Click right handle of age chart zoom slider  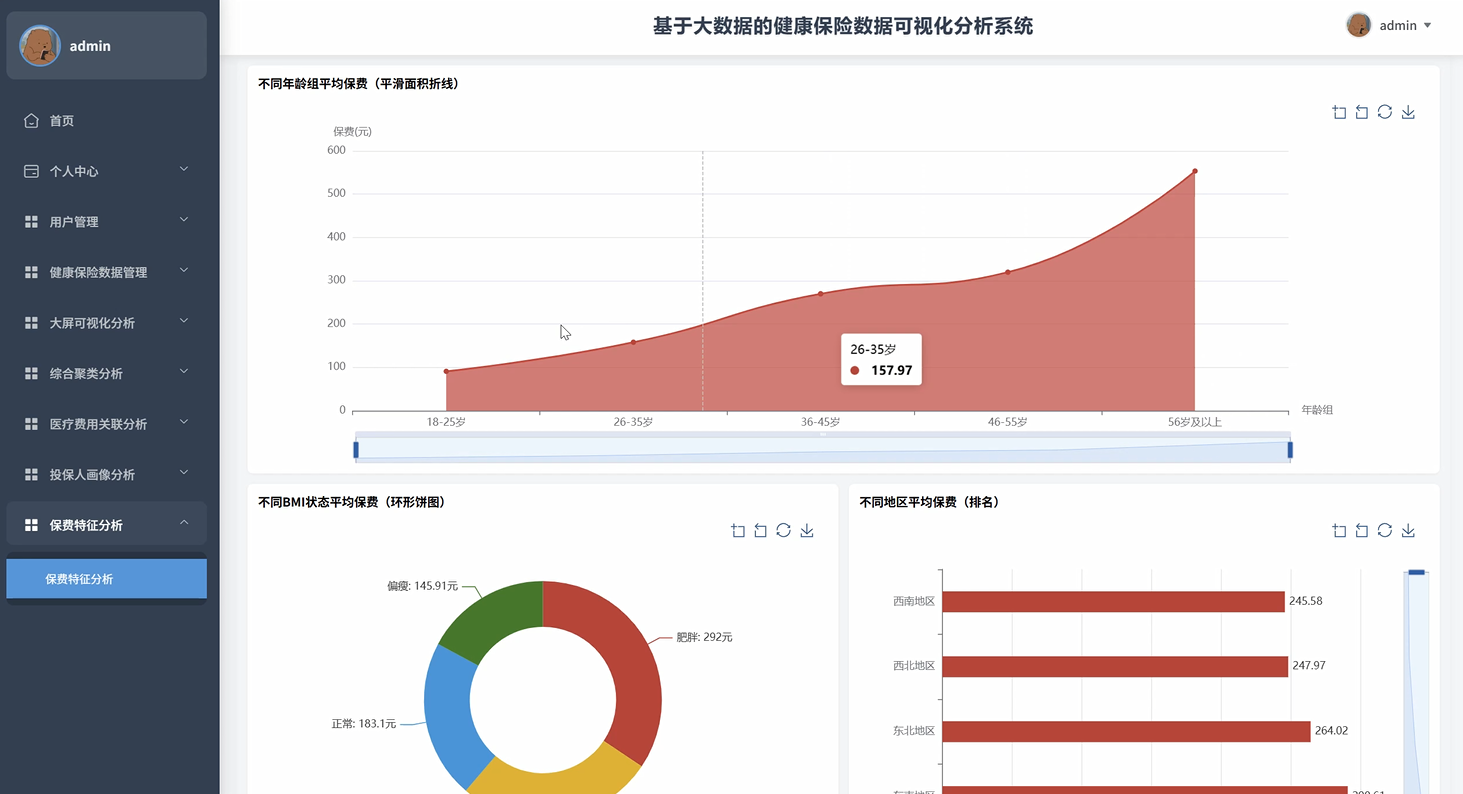click(1290, 450)
